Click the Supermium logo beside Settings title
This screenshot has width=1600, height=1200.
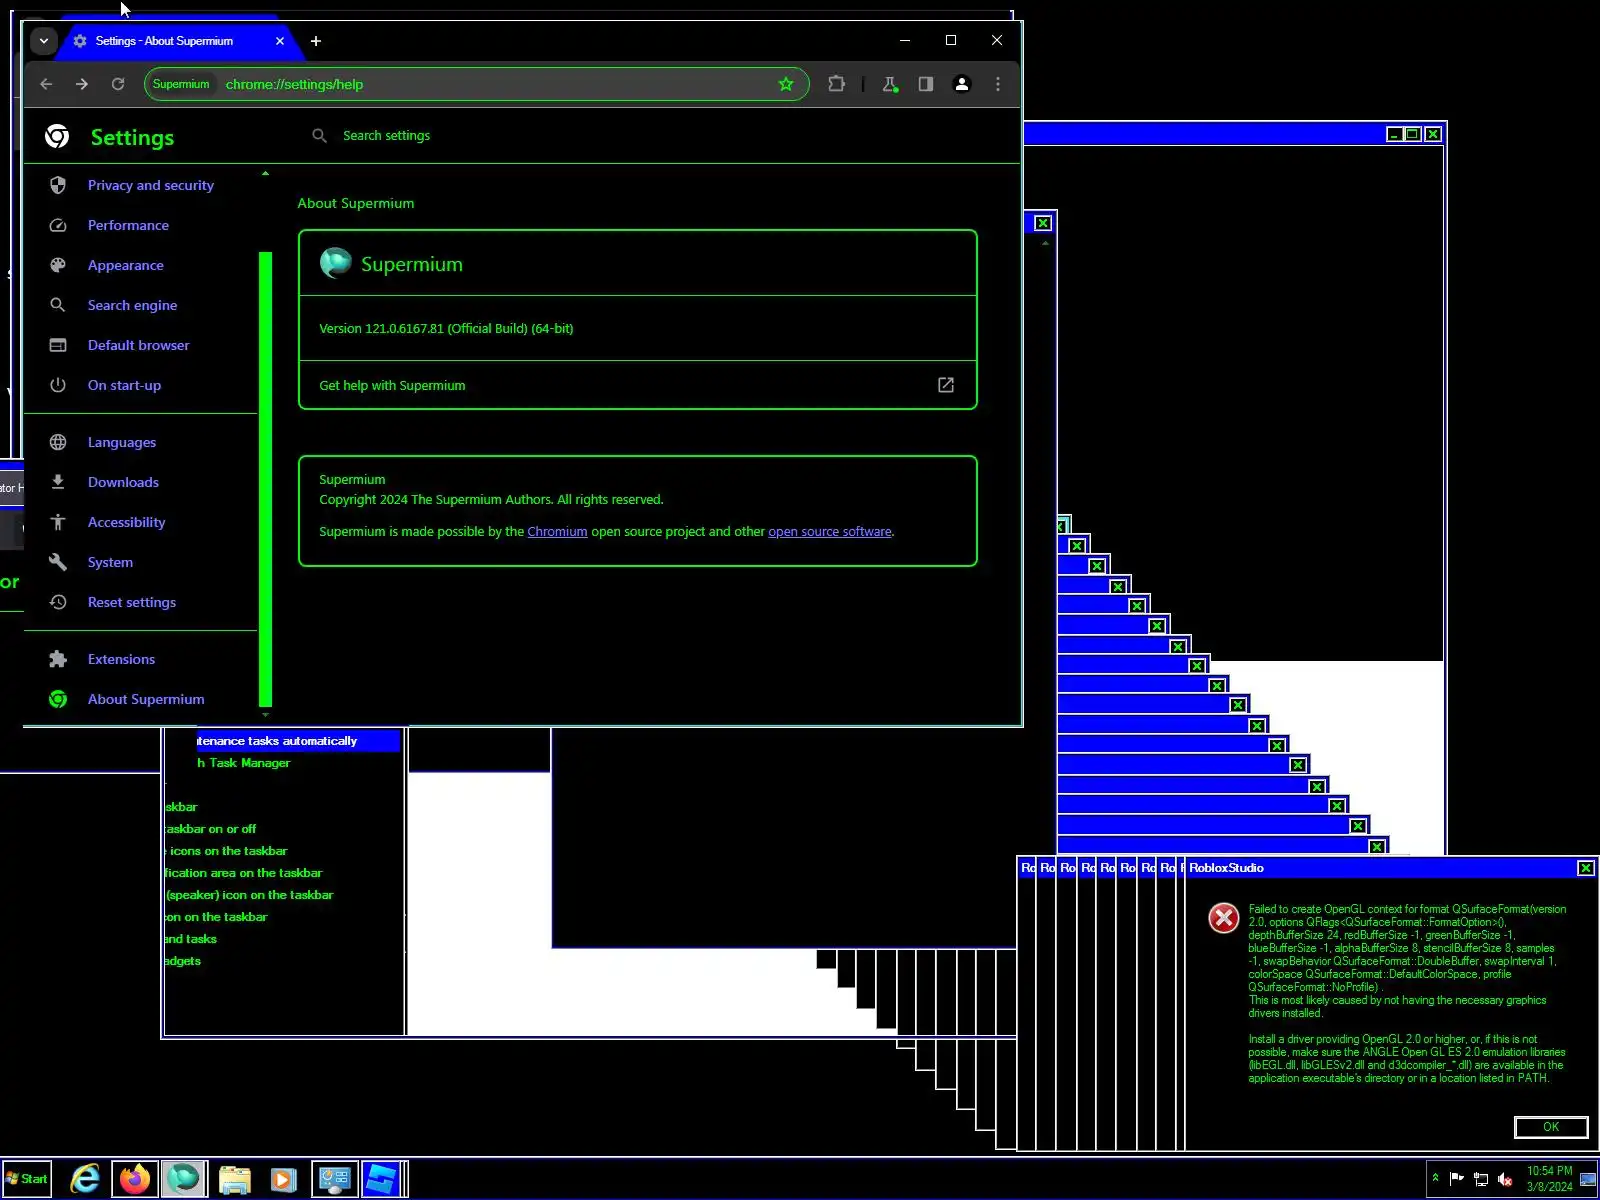click(x=57, y=136)
